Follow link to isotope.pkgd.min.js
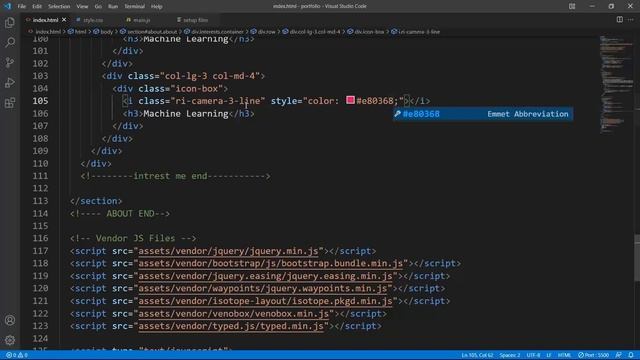This screenshot has height=360, width=640. click(265, 301)
